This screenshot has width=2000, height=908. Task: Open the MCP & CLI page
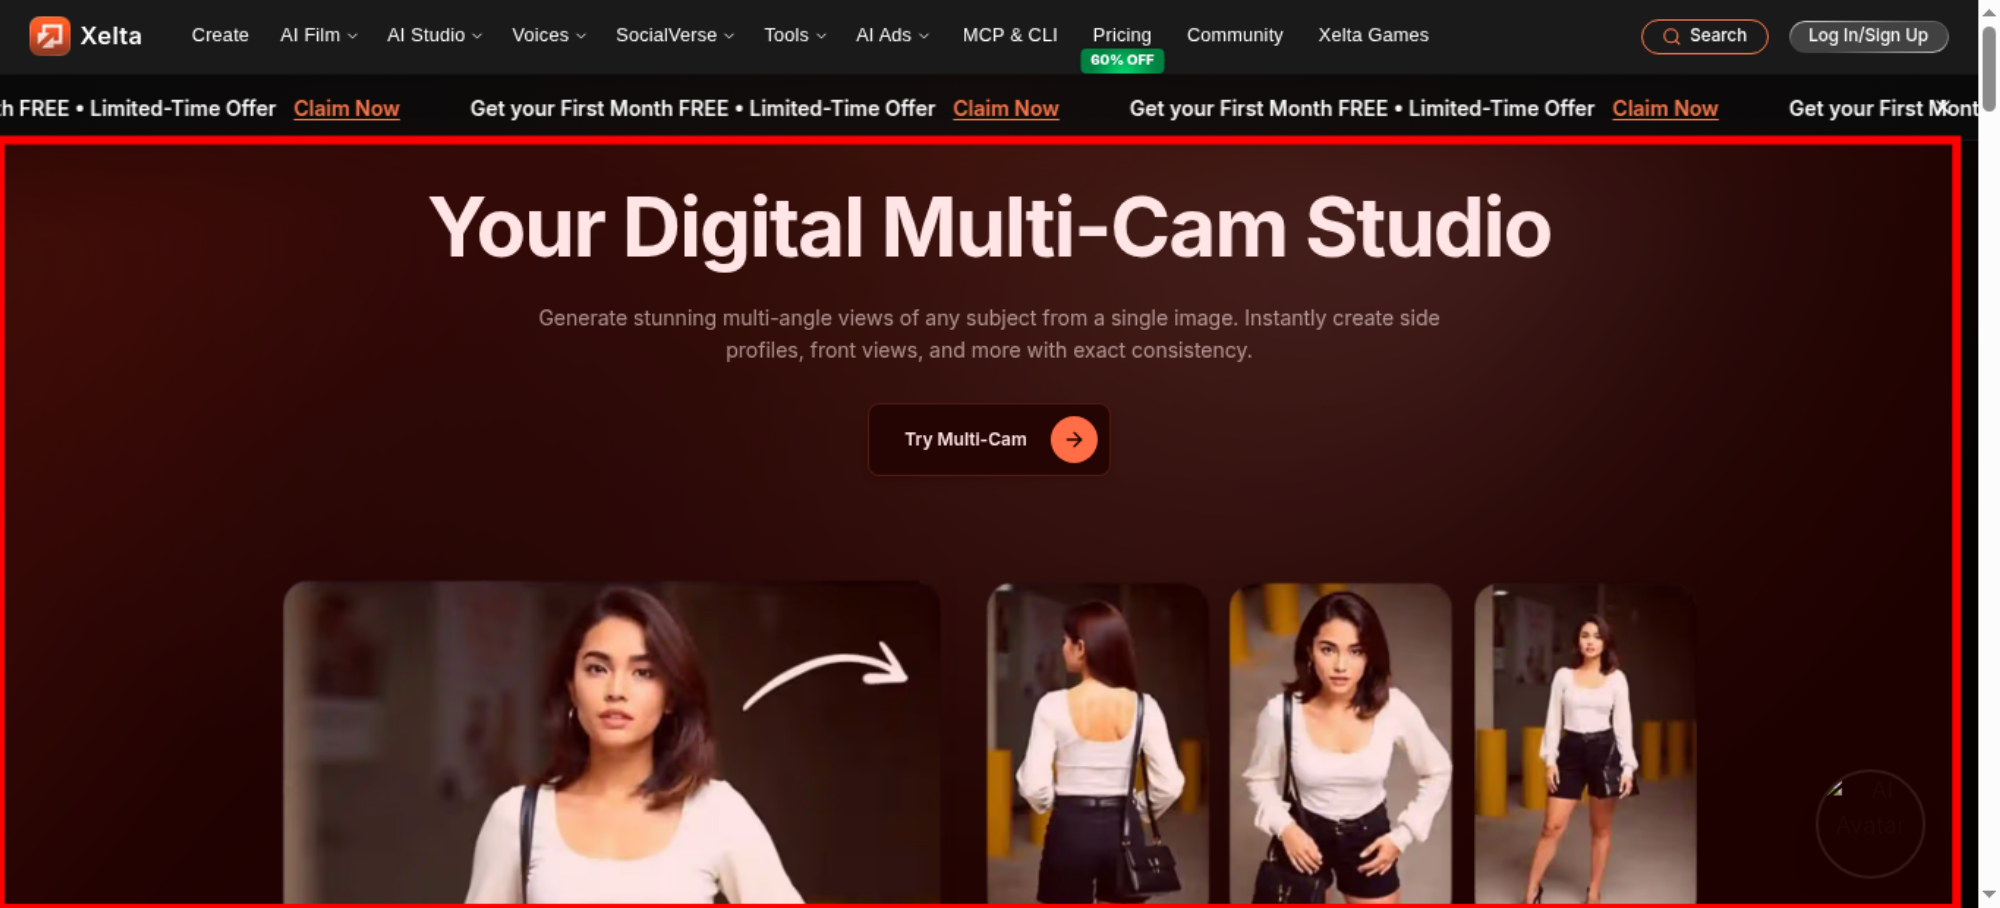pos(1009,35)
